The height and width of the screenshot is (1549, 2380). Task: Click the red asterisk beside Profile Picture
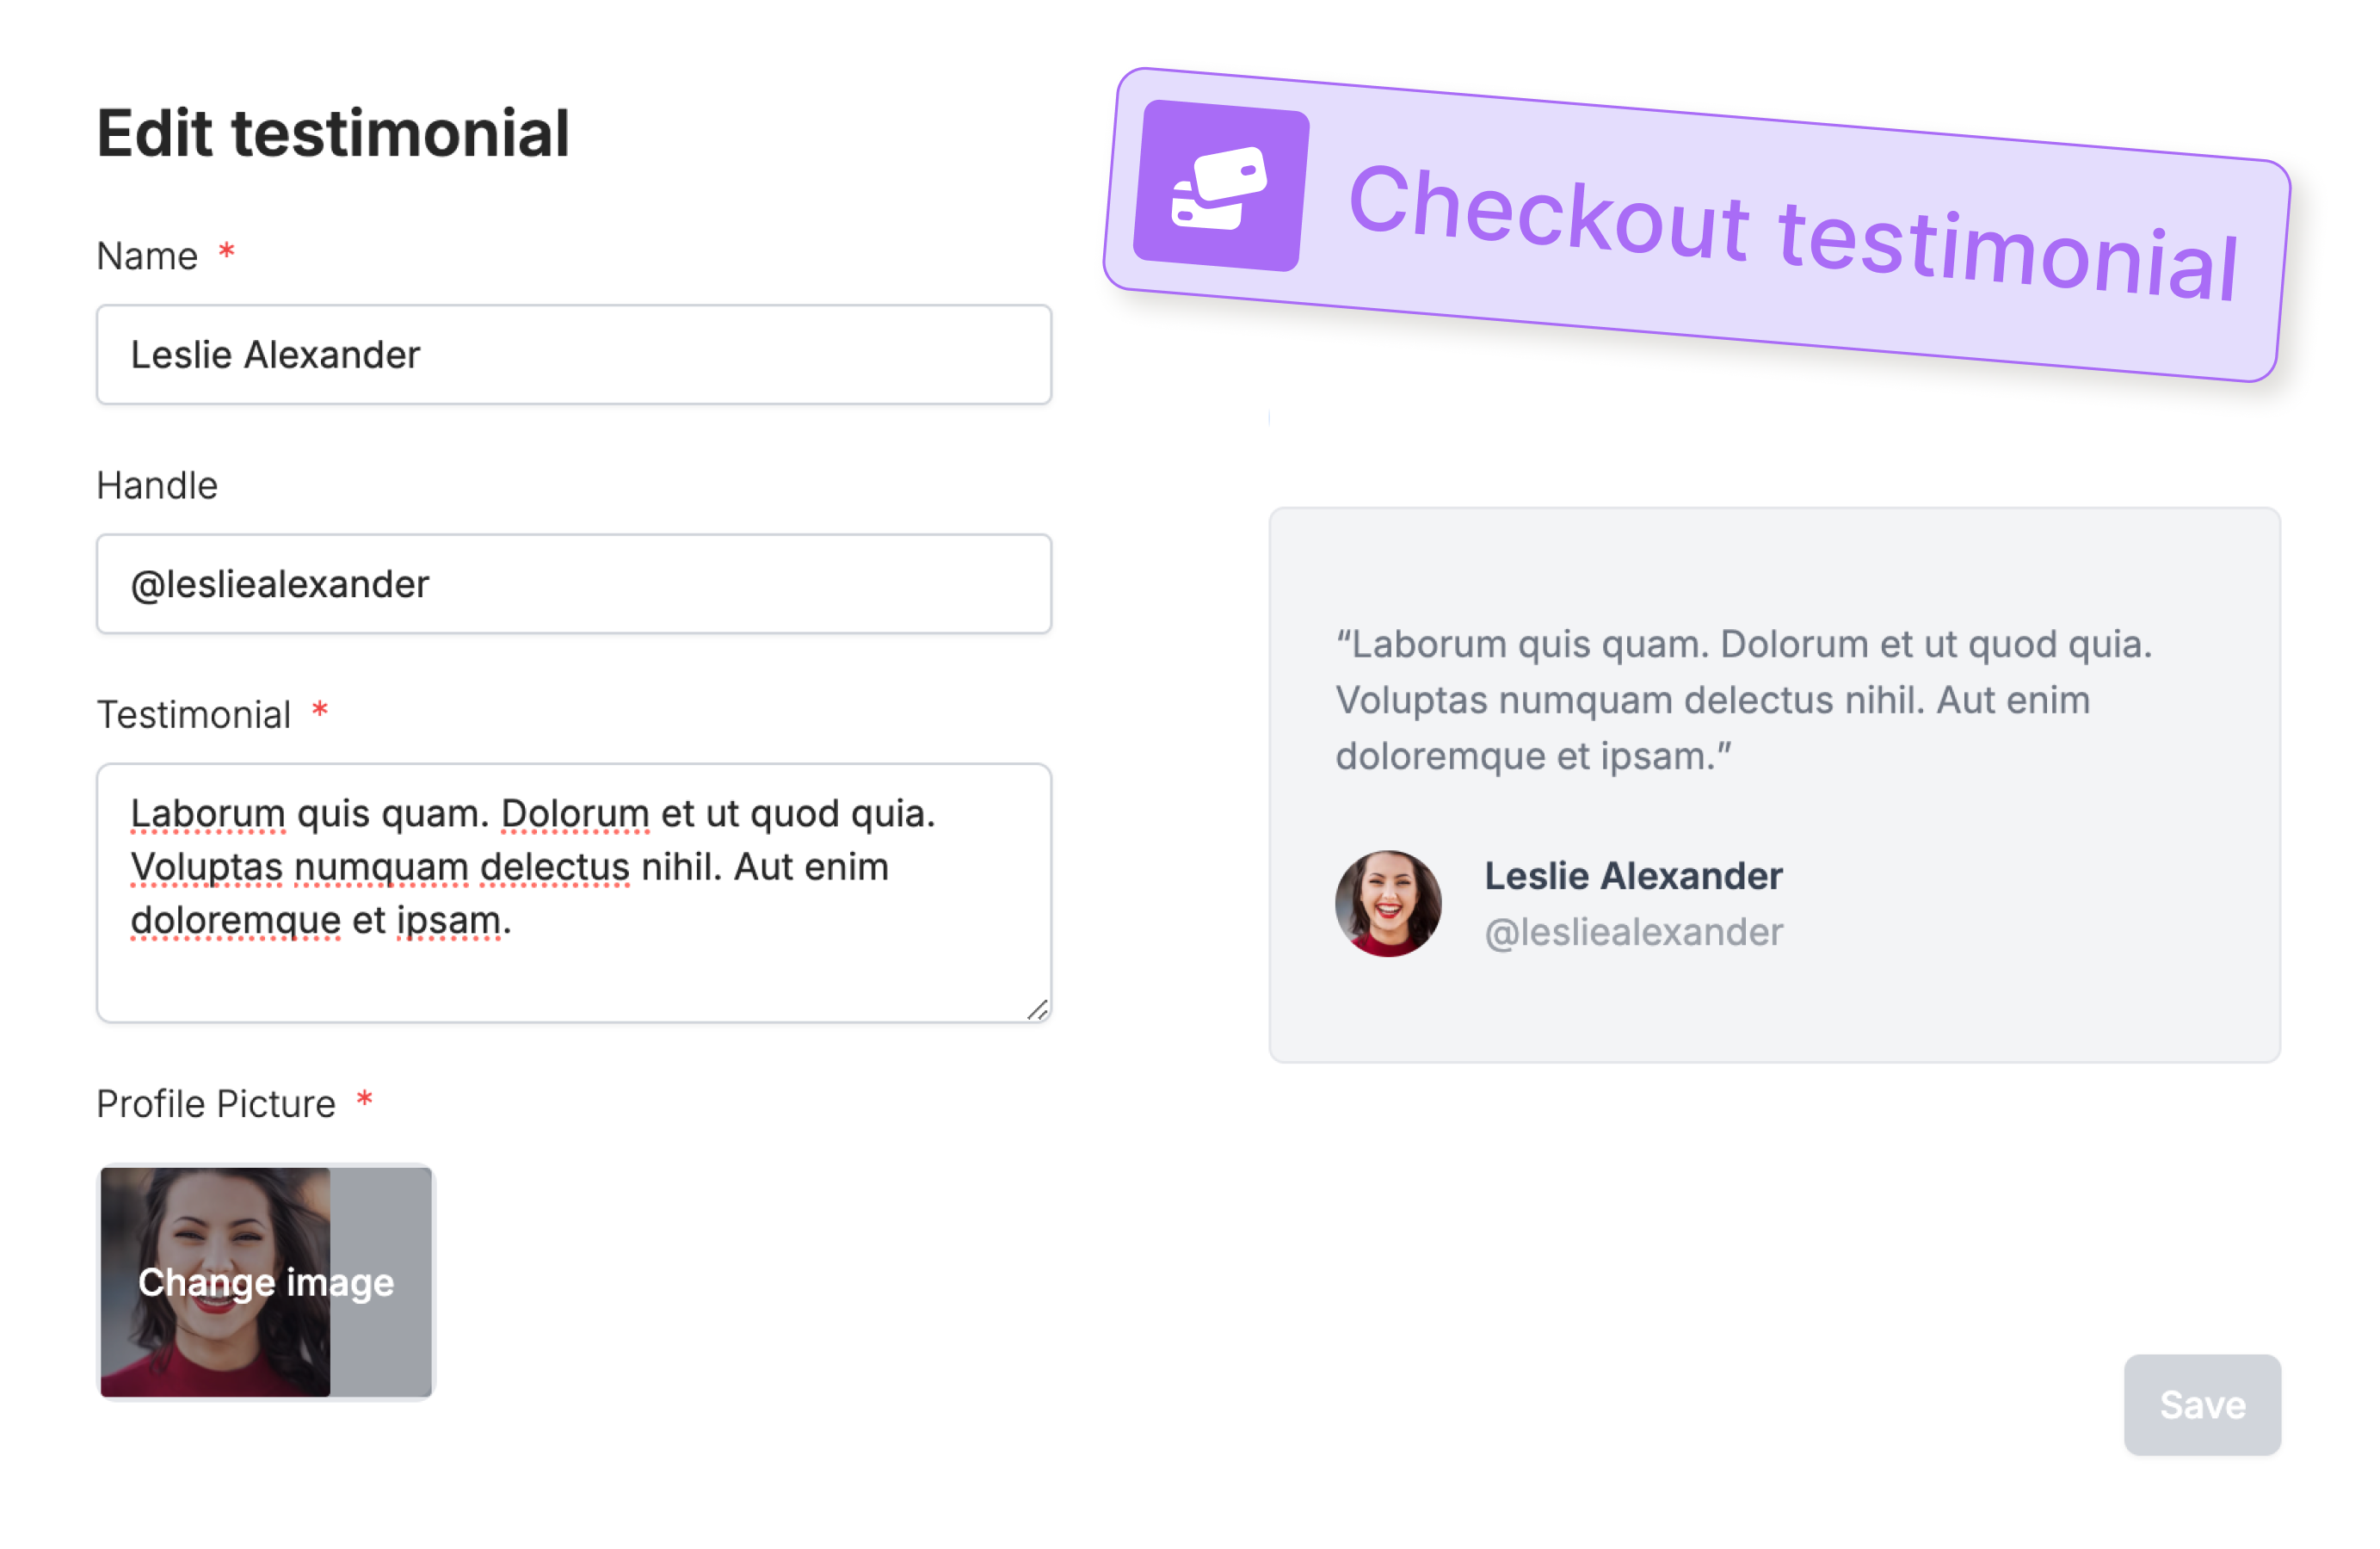pos(365,1098)
